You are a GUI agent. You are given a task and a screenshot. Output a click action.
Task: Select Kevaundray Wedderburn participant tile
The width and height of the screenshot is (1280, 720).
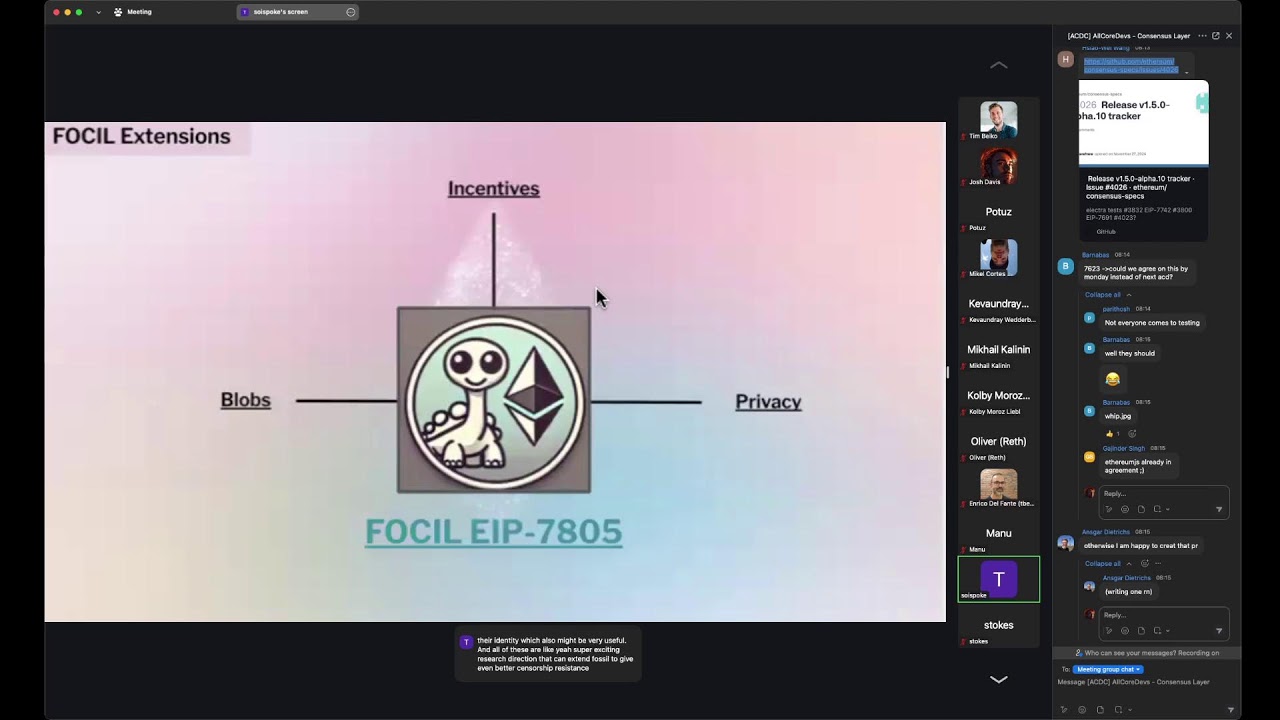[998, 304]
